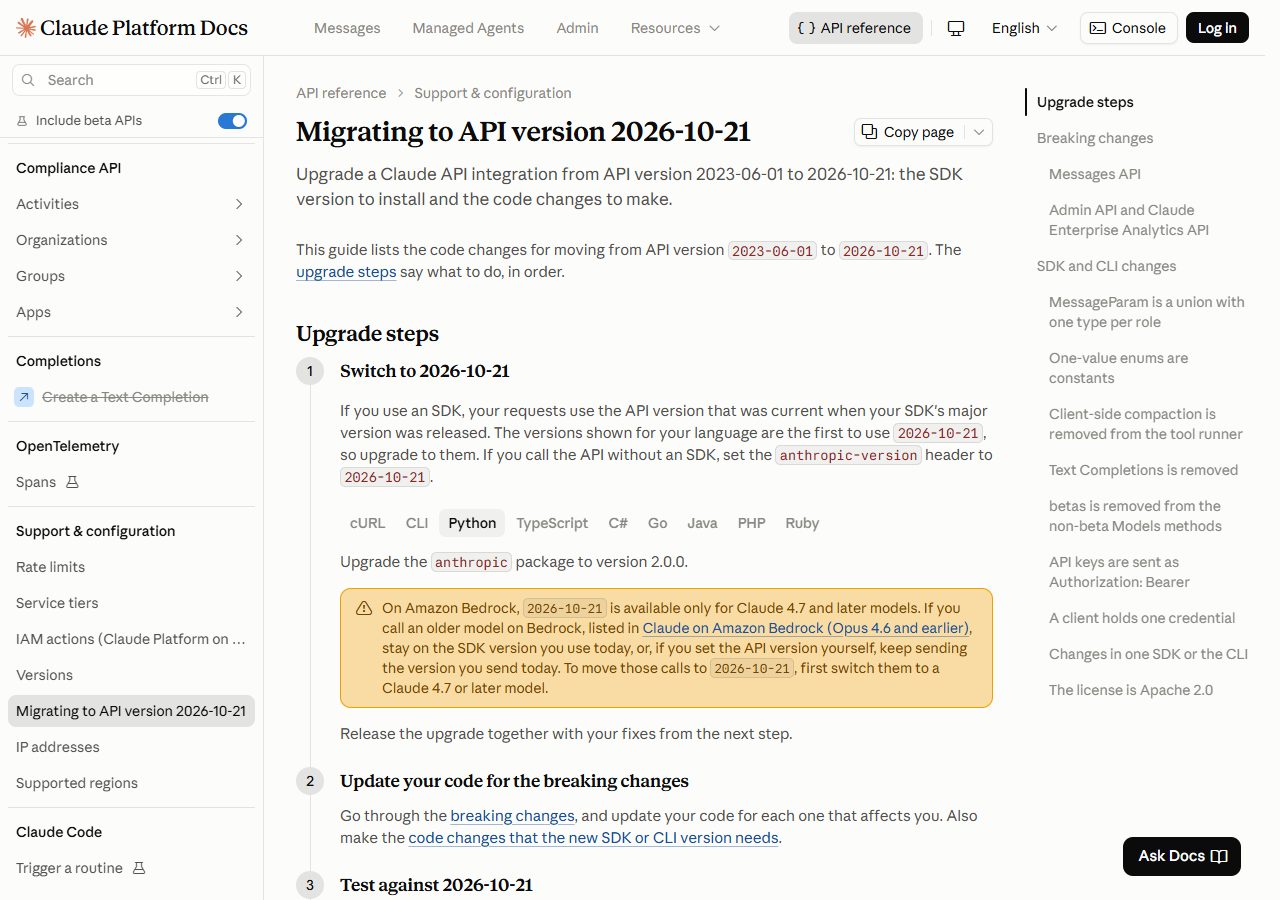Click the upgrade steps inline link
Screen dimensions: 1280x900
[x=346, y=272]
